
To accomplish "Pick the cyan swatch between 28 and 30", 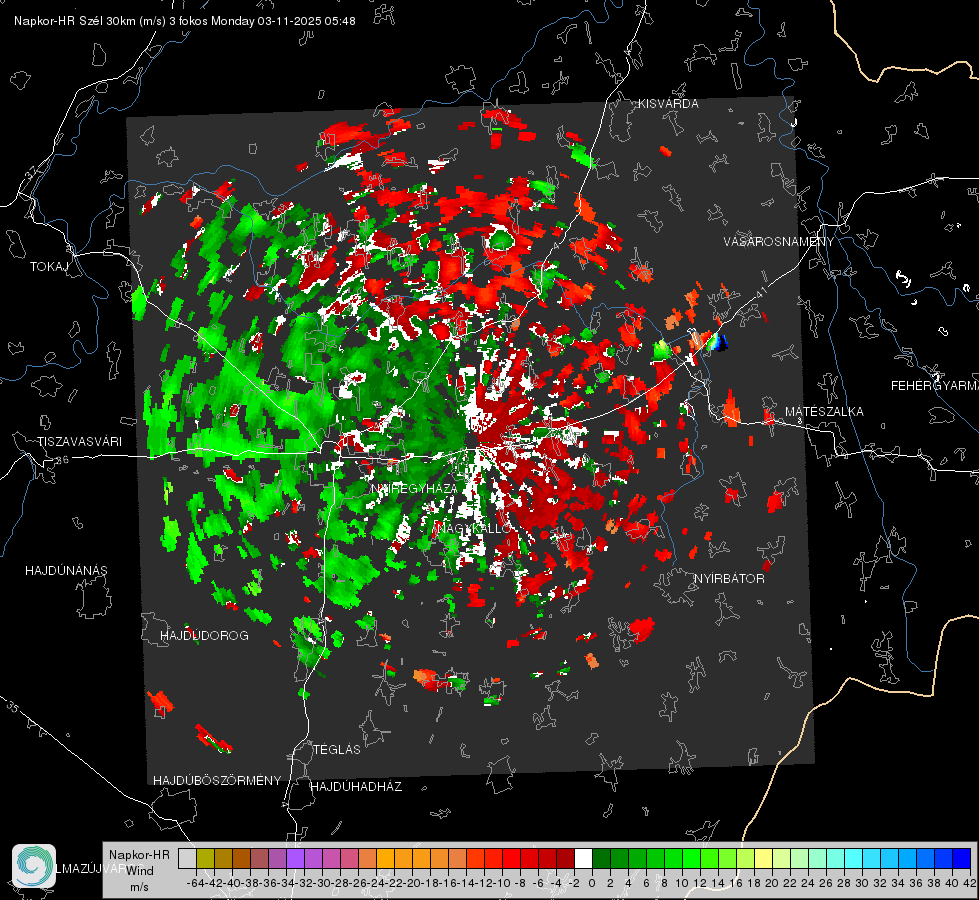I will pos(854,859).
